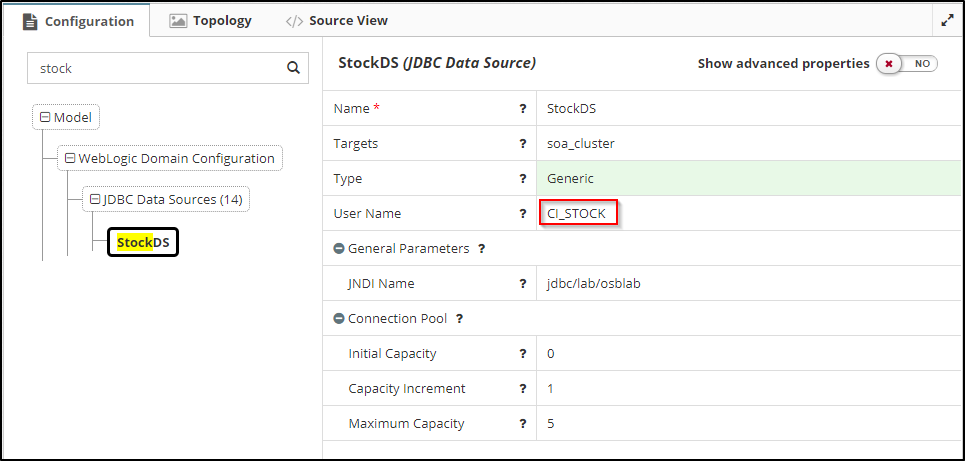Open help for User Name field
This screenshot has height=461, width=965.
tap(522, 213)
